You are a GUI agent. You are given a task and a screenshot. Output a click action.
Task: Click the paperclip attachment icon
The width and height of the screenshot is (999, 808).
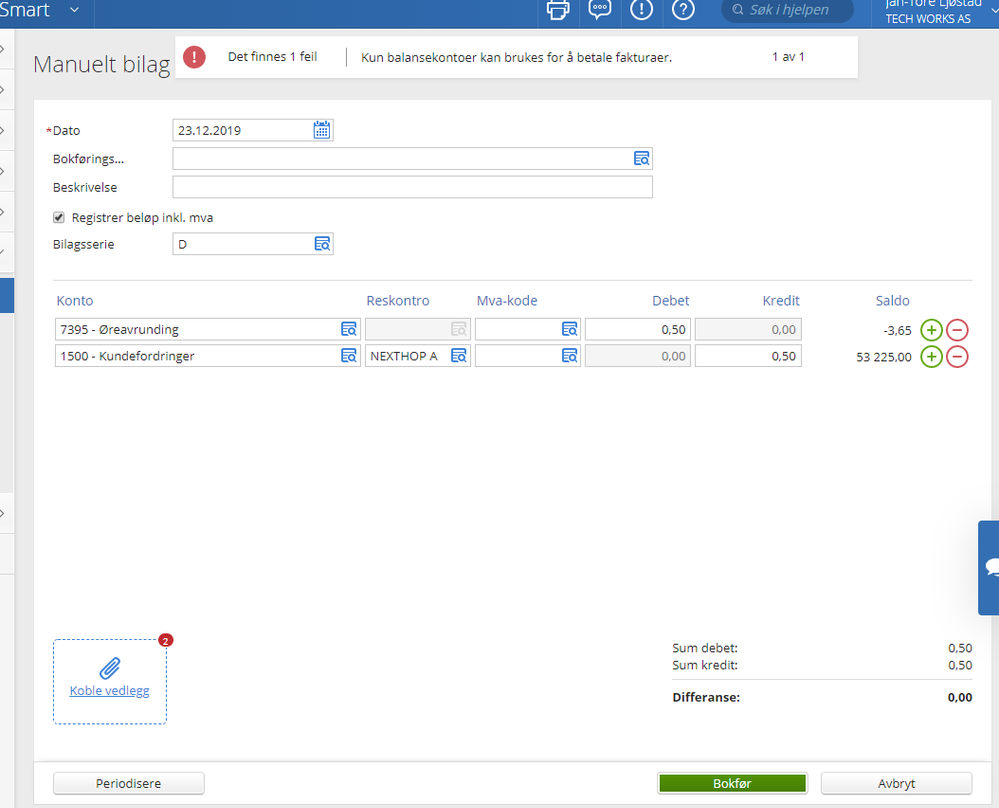(x=110, y=668)
